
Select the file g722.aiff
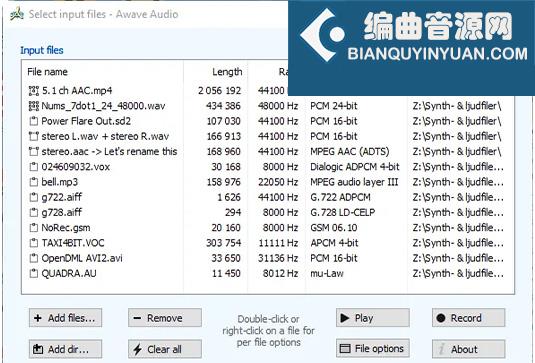(x=61, y=197)
